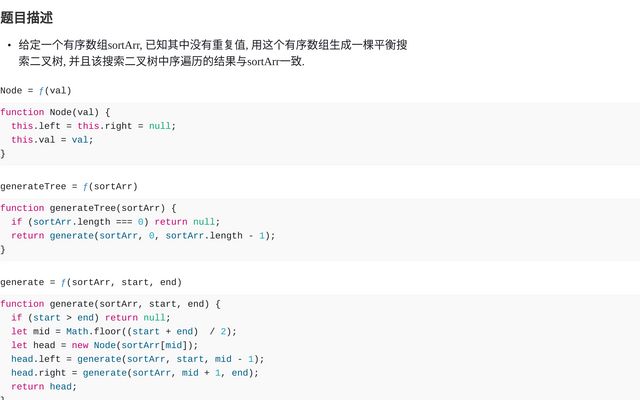Click the 'this.val = val;' code line
Image resolution: width=640 pixels, height=400 pixels.
[52, 140]
